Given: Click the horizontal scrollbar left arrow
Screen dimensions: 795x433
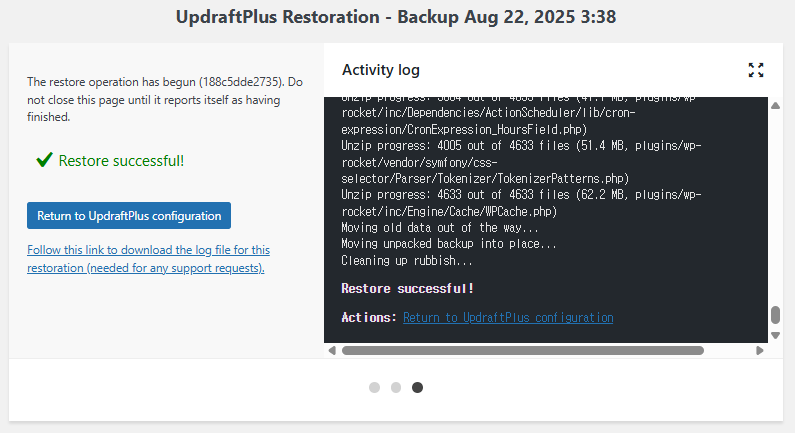Looking at the screenshot, I should coord(332,351).
